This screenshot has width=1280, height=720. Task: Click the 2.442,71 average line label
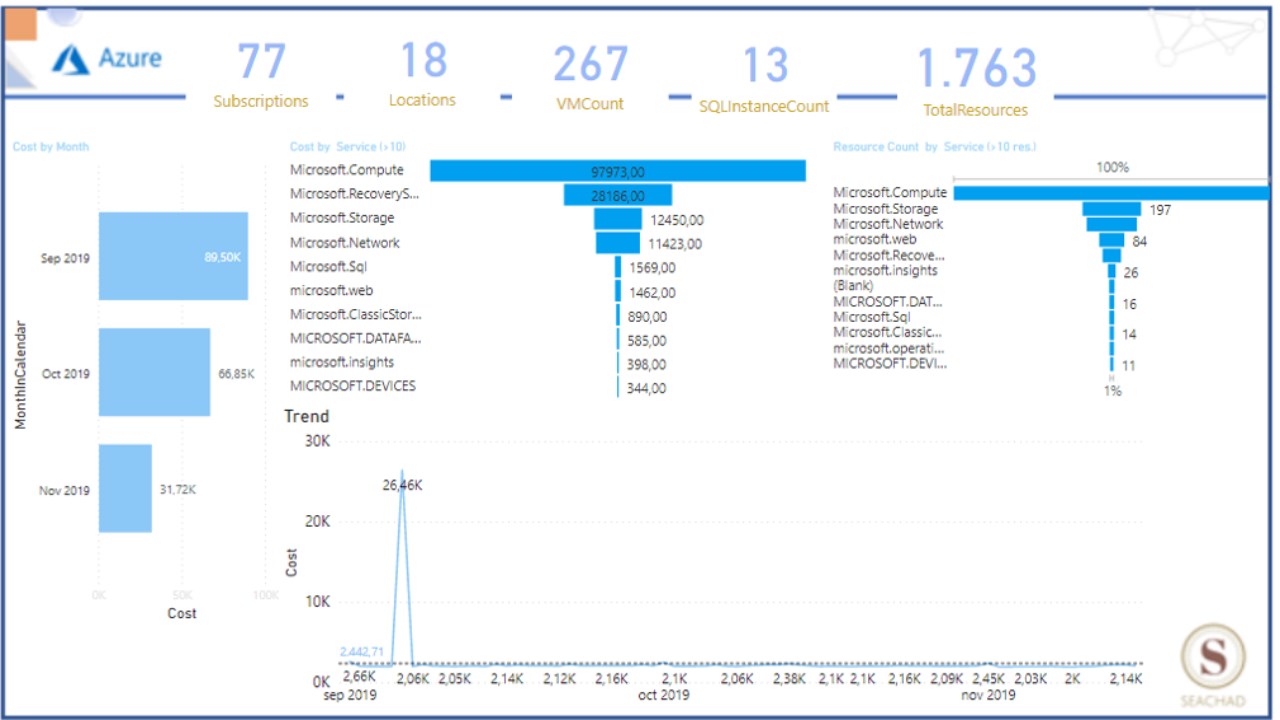pos(361,652)
